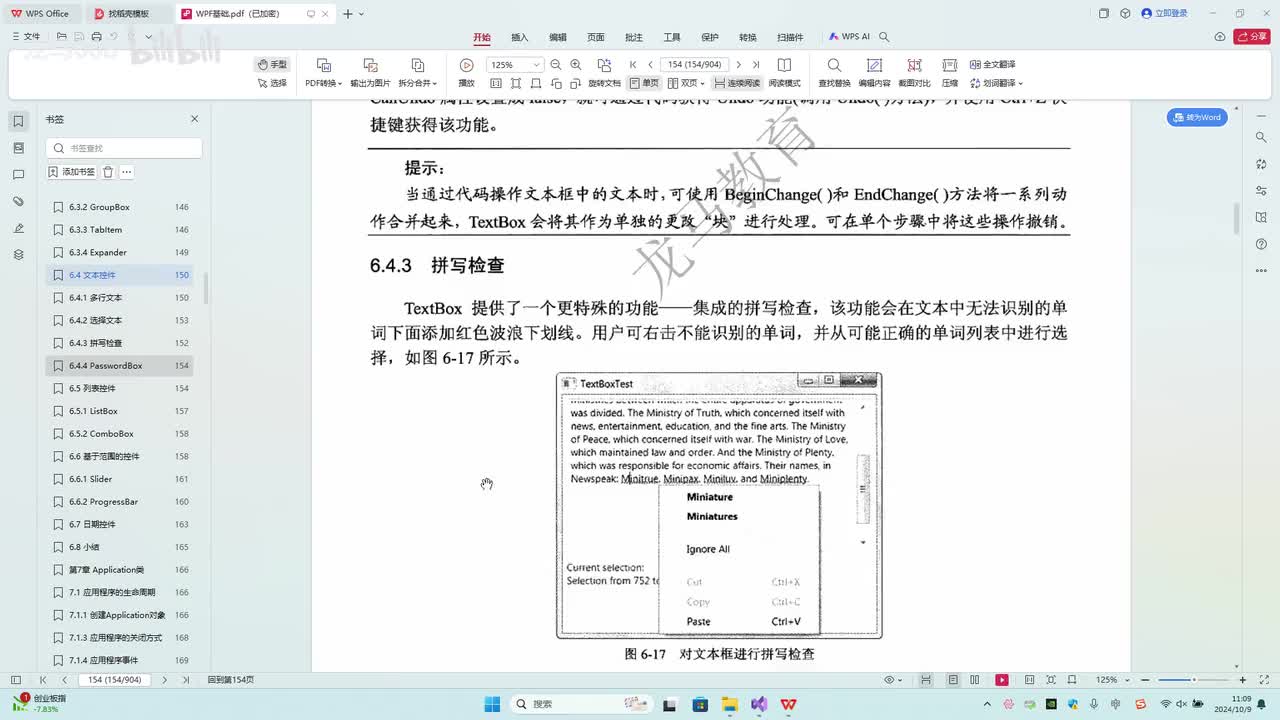The image size is (1280, 720).
Task: Click the WPS AI search magnifier
Action: click(884, 37)
